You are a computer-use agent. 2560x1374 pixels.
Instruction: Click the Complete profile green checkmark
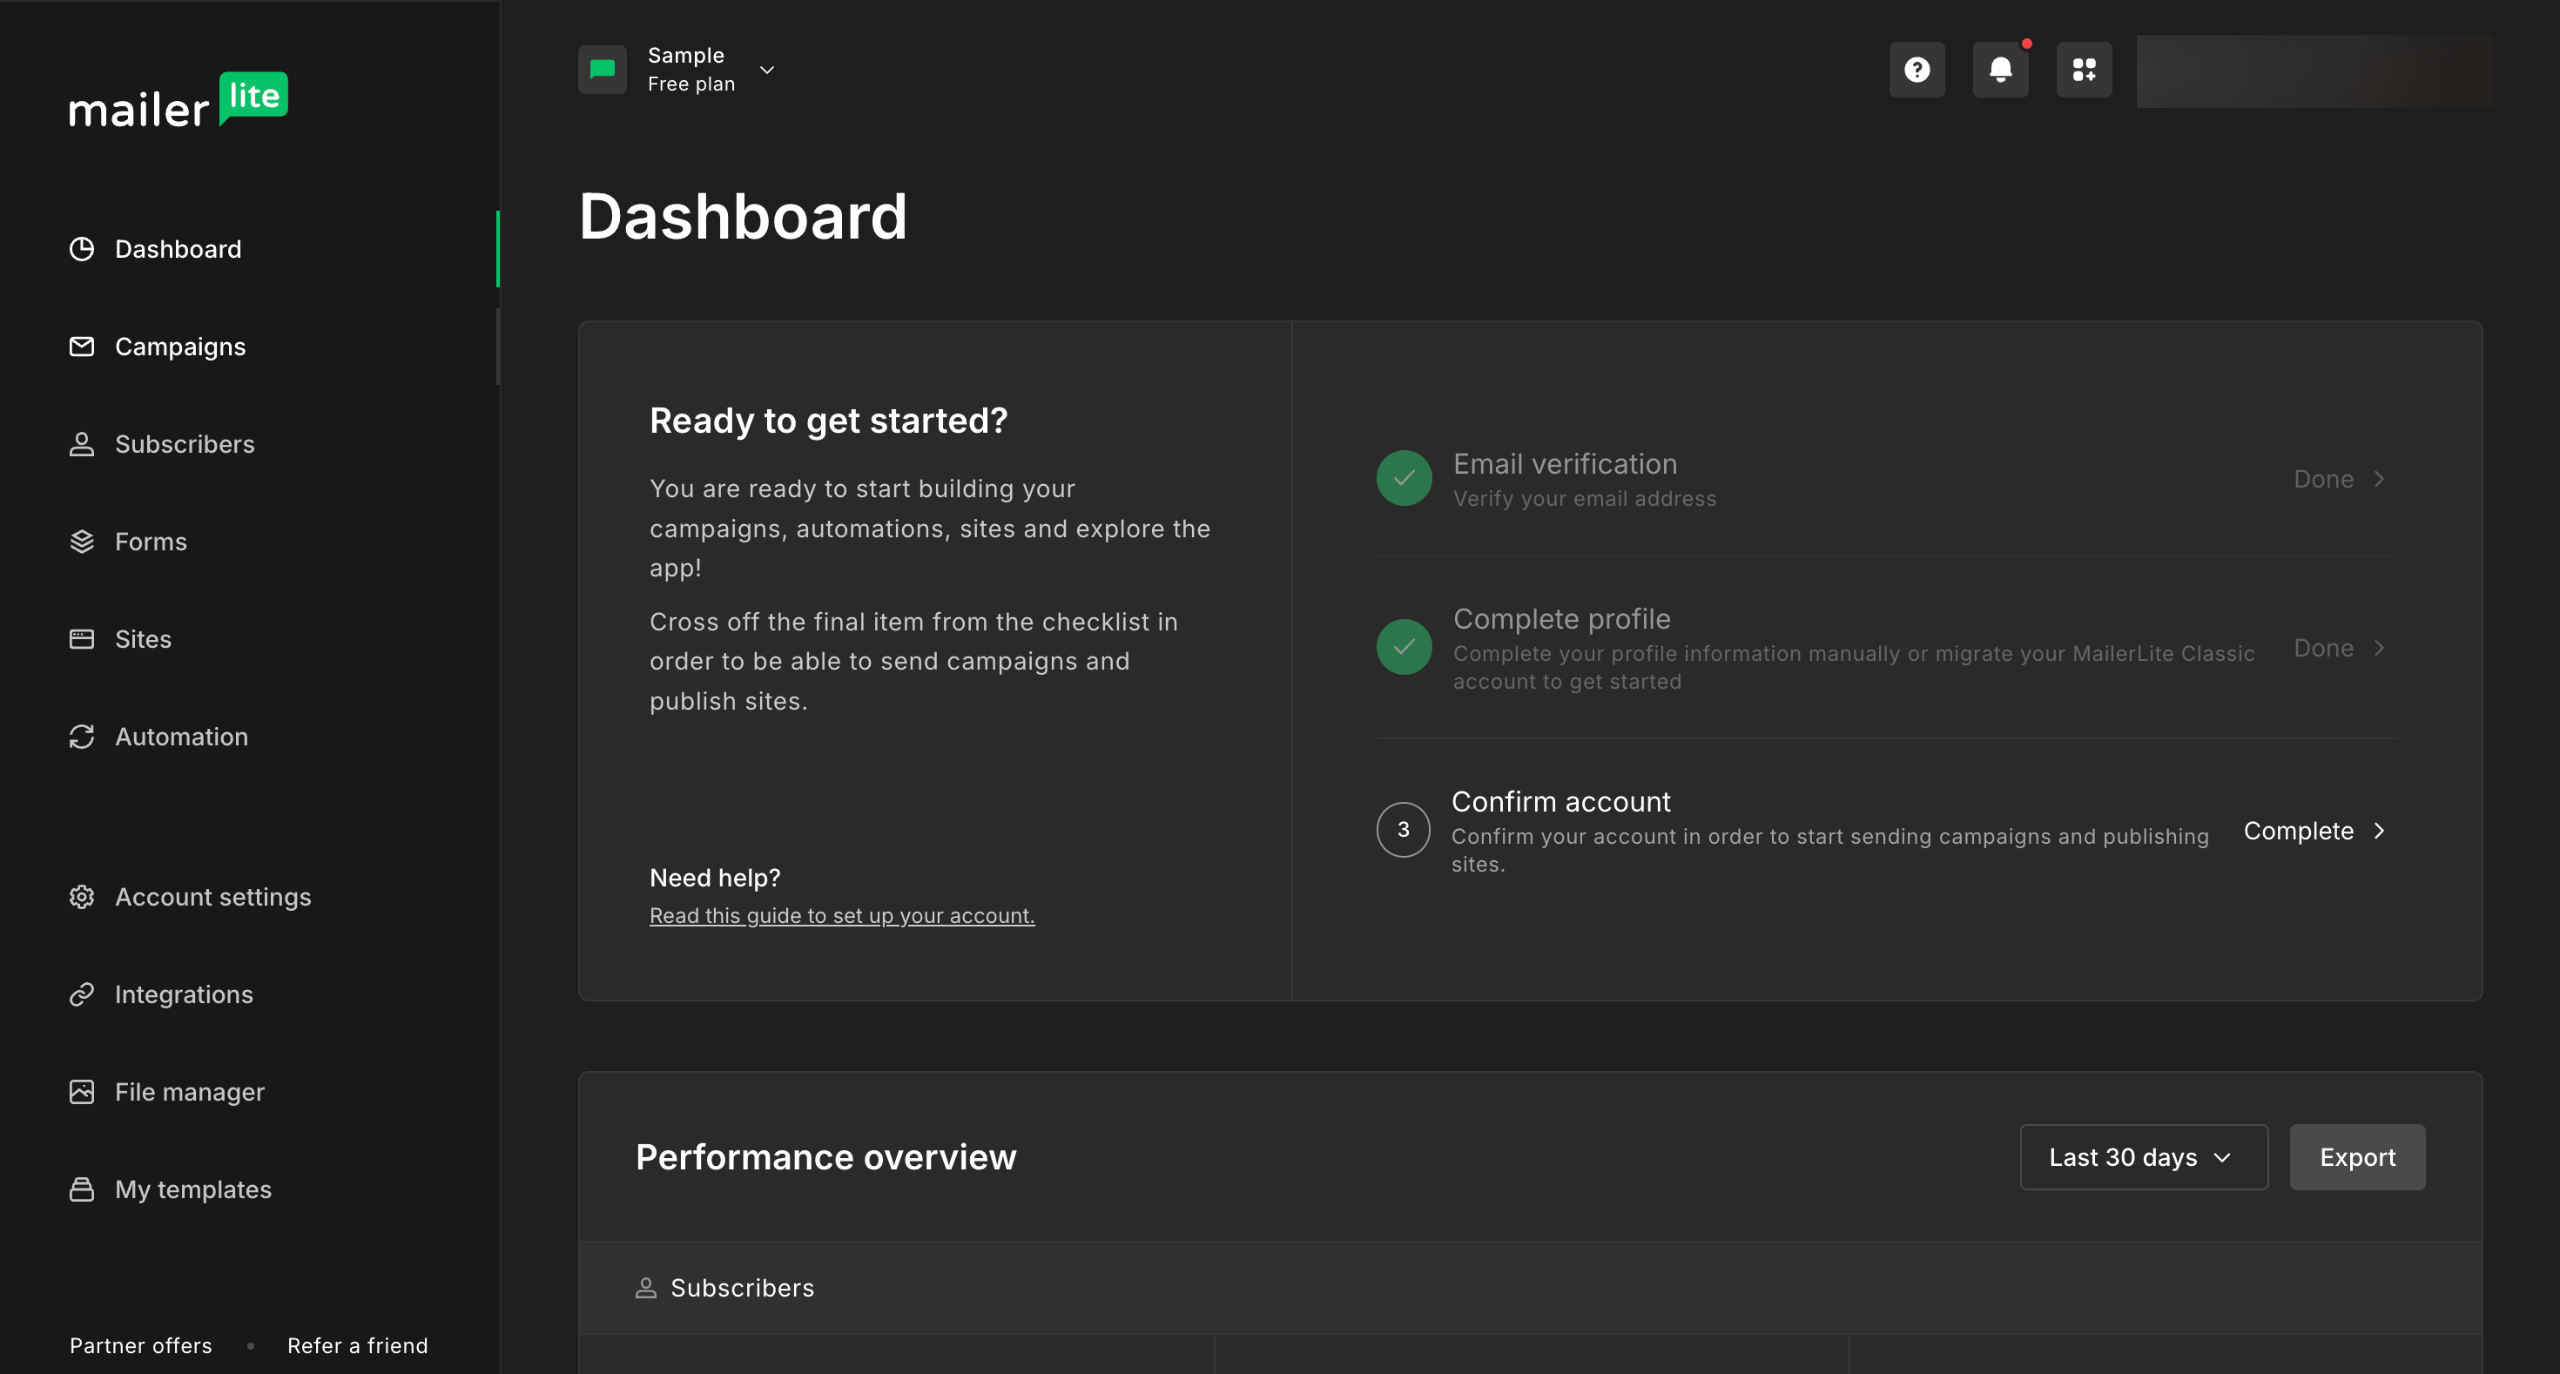point(1404,647)
